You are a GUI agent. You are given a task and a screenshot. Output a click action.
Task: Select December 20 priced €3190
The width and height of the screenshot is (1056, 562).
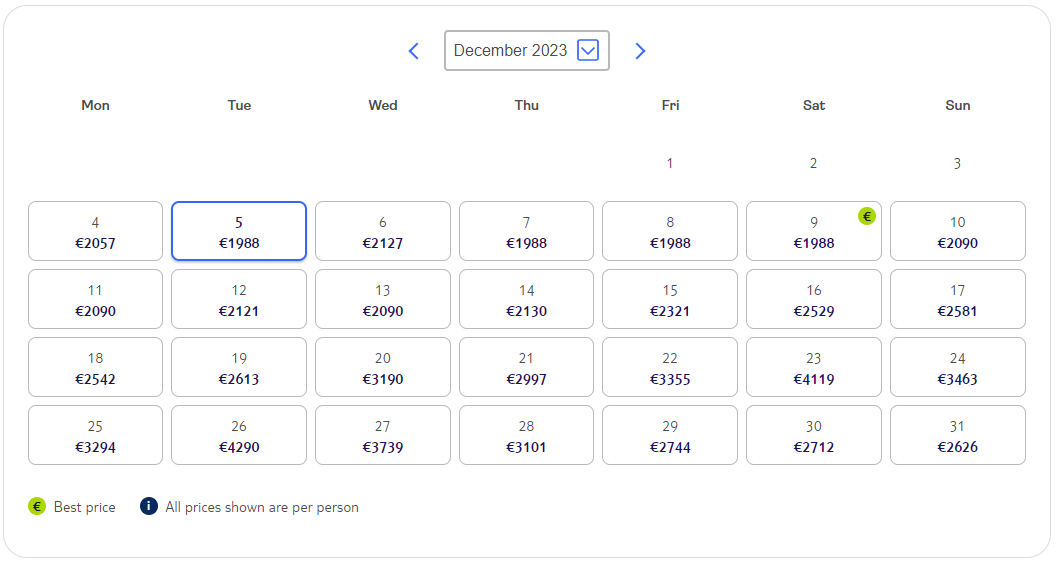[383, 367]
